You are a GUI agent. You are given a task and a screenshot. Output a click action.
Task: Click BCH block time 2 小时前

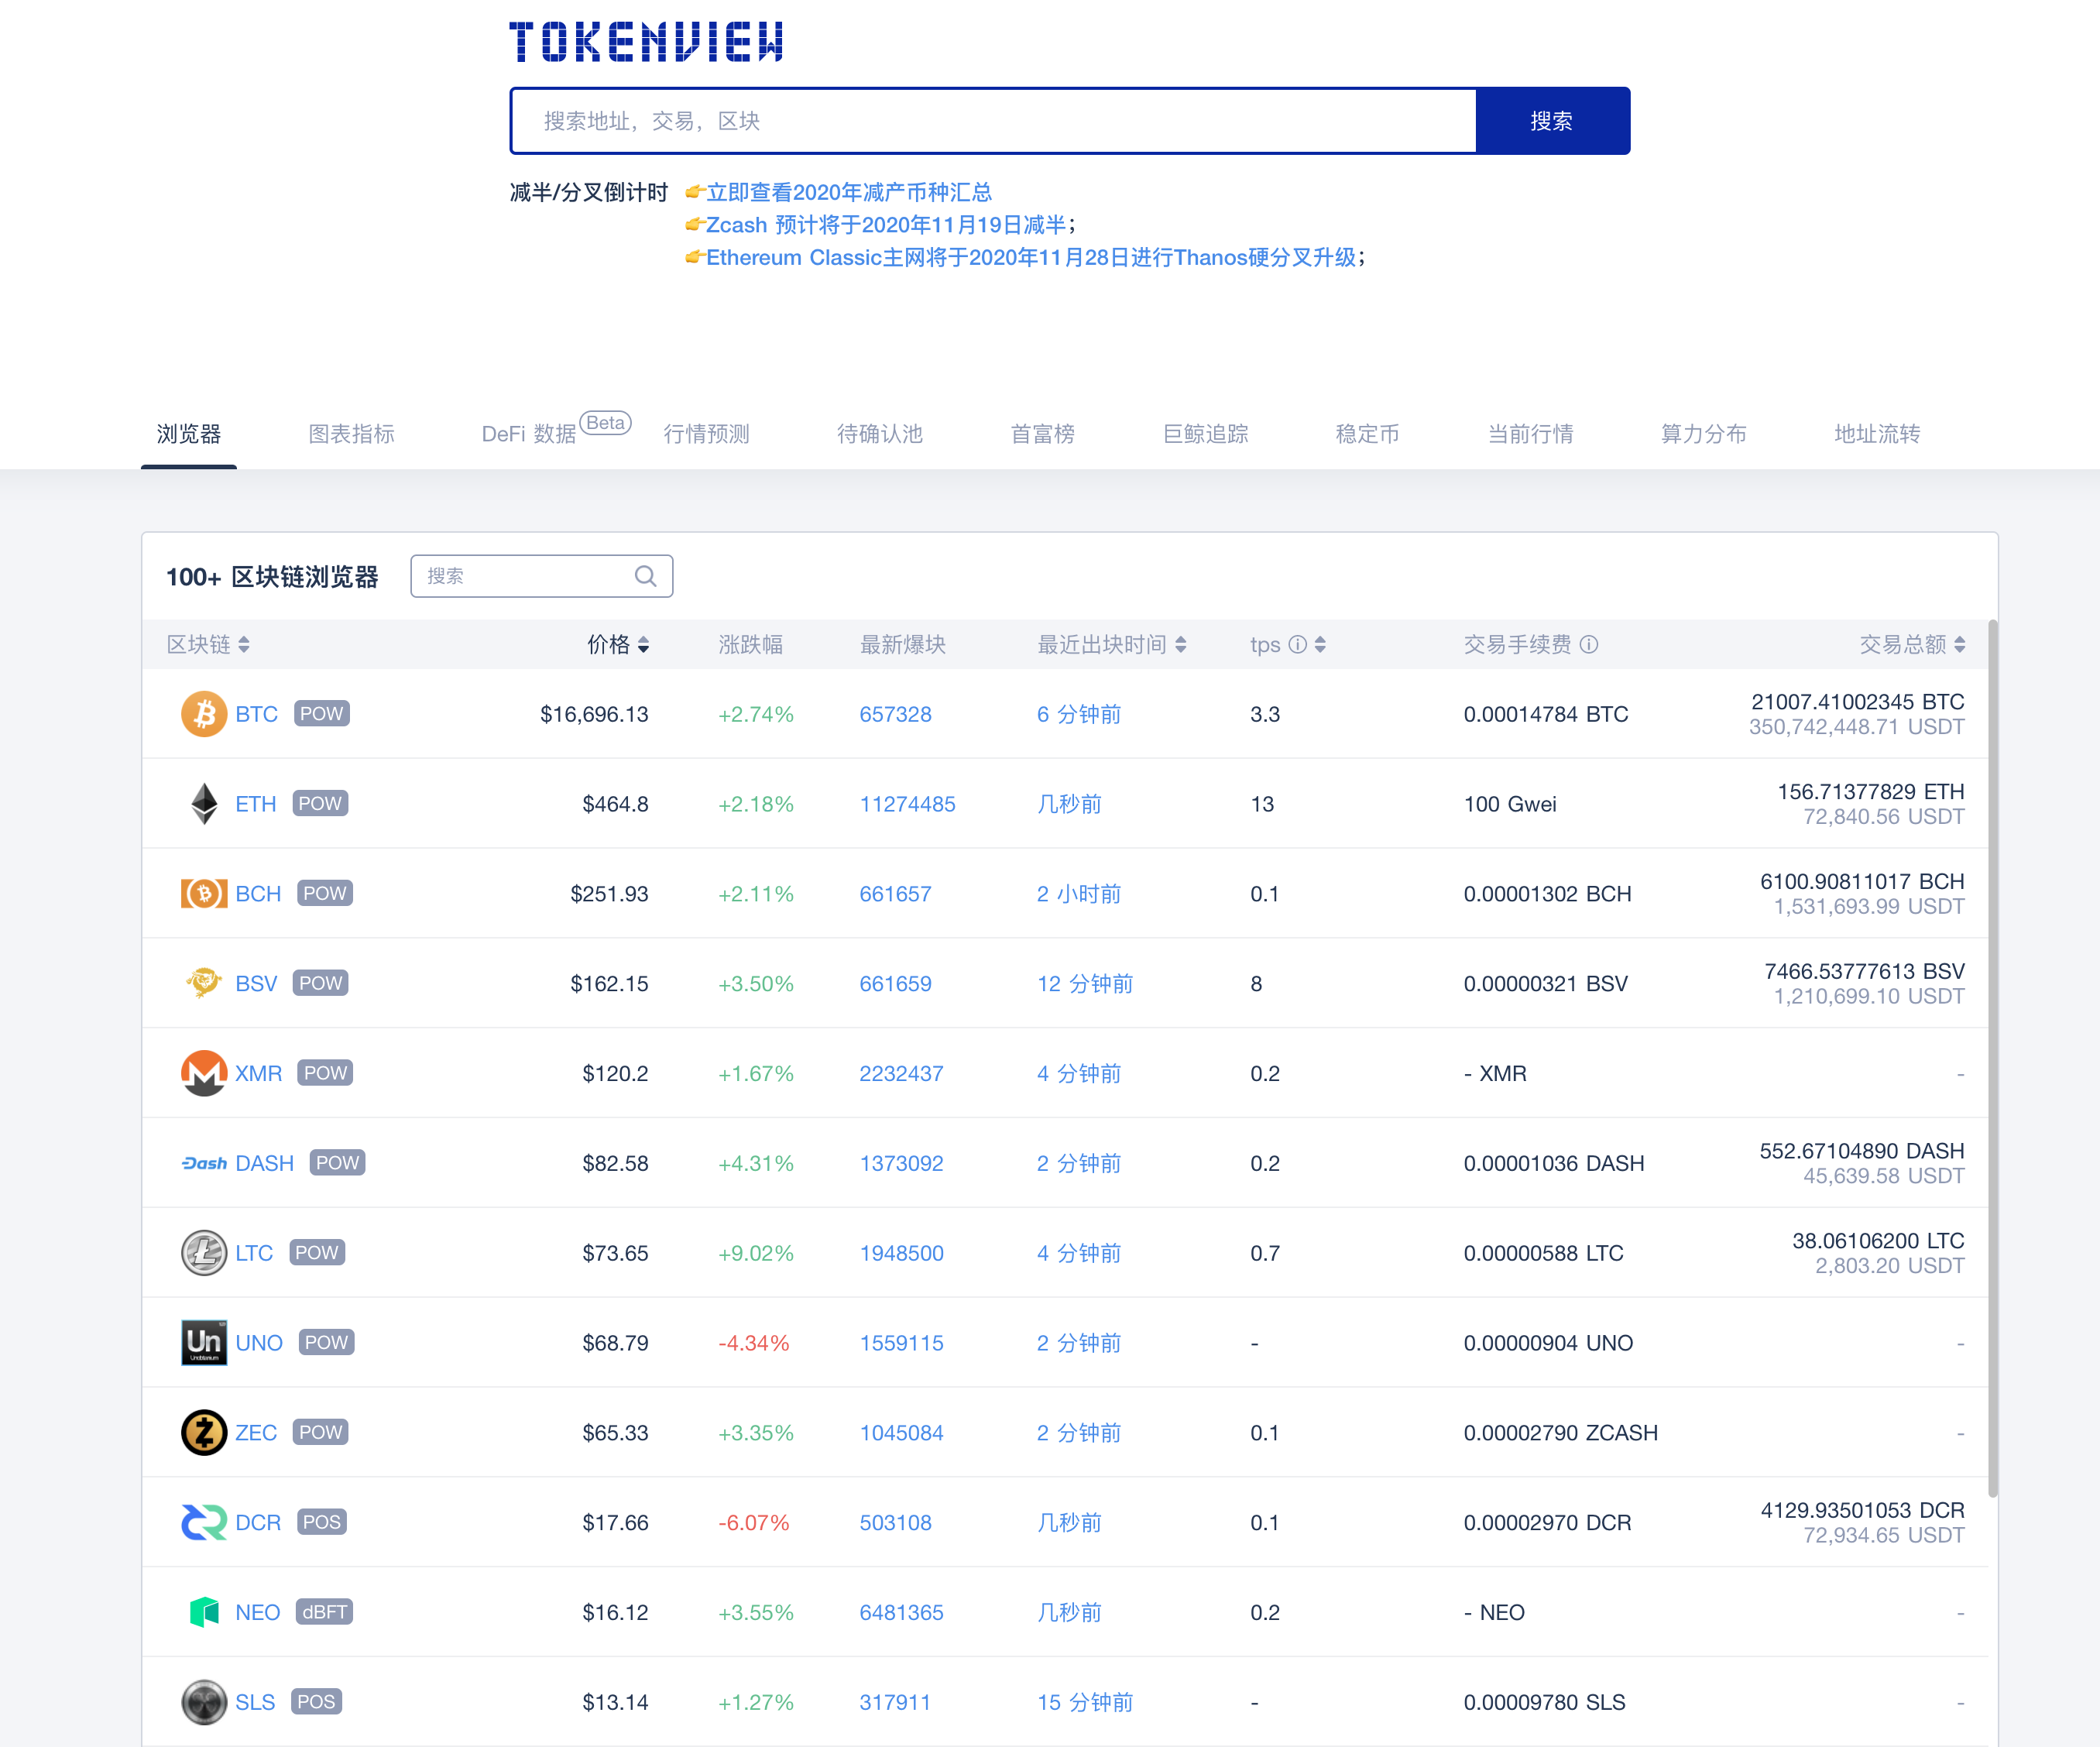[x=1079, y=893]
